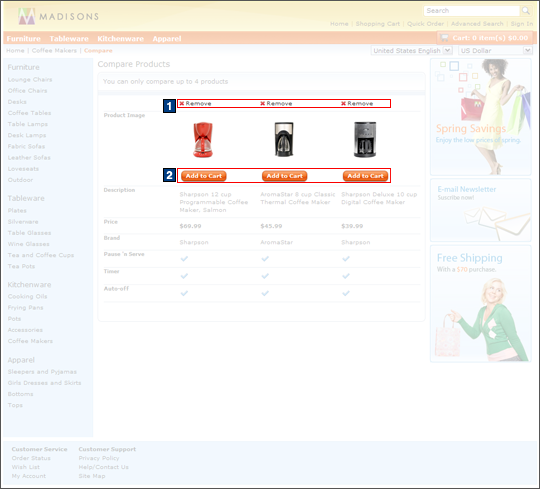Click the red Sharpson coffee maker image
Screen dimensions: 540x489
pos(203,139)
